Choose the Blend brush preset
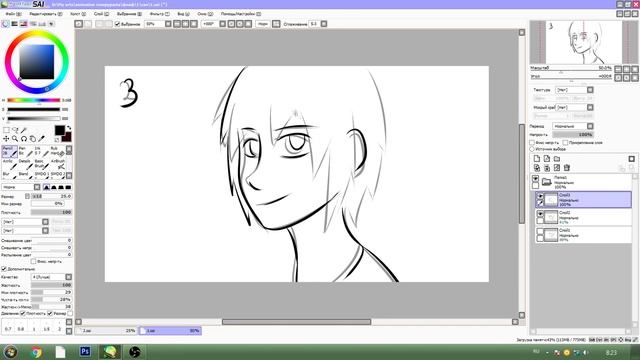This screenshot has width=640, height=360. [26, 175]
